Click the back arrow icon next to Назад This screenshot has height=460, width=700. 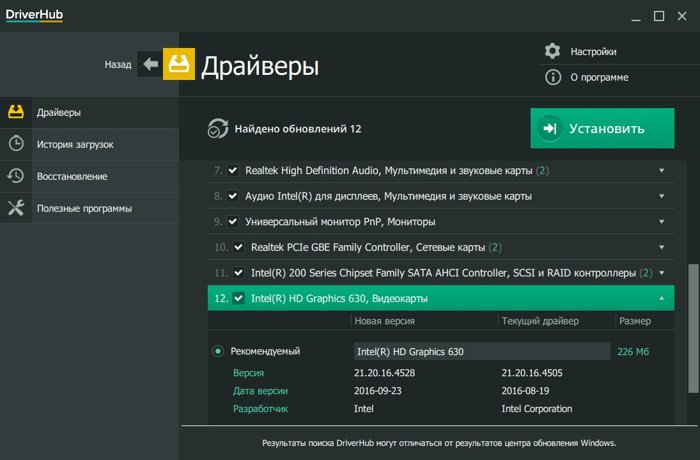coord(150,64)
